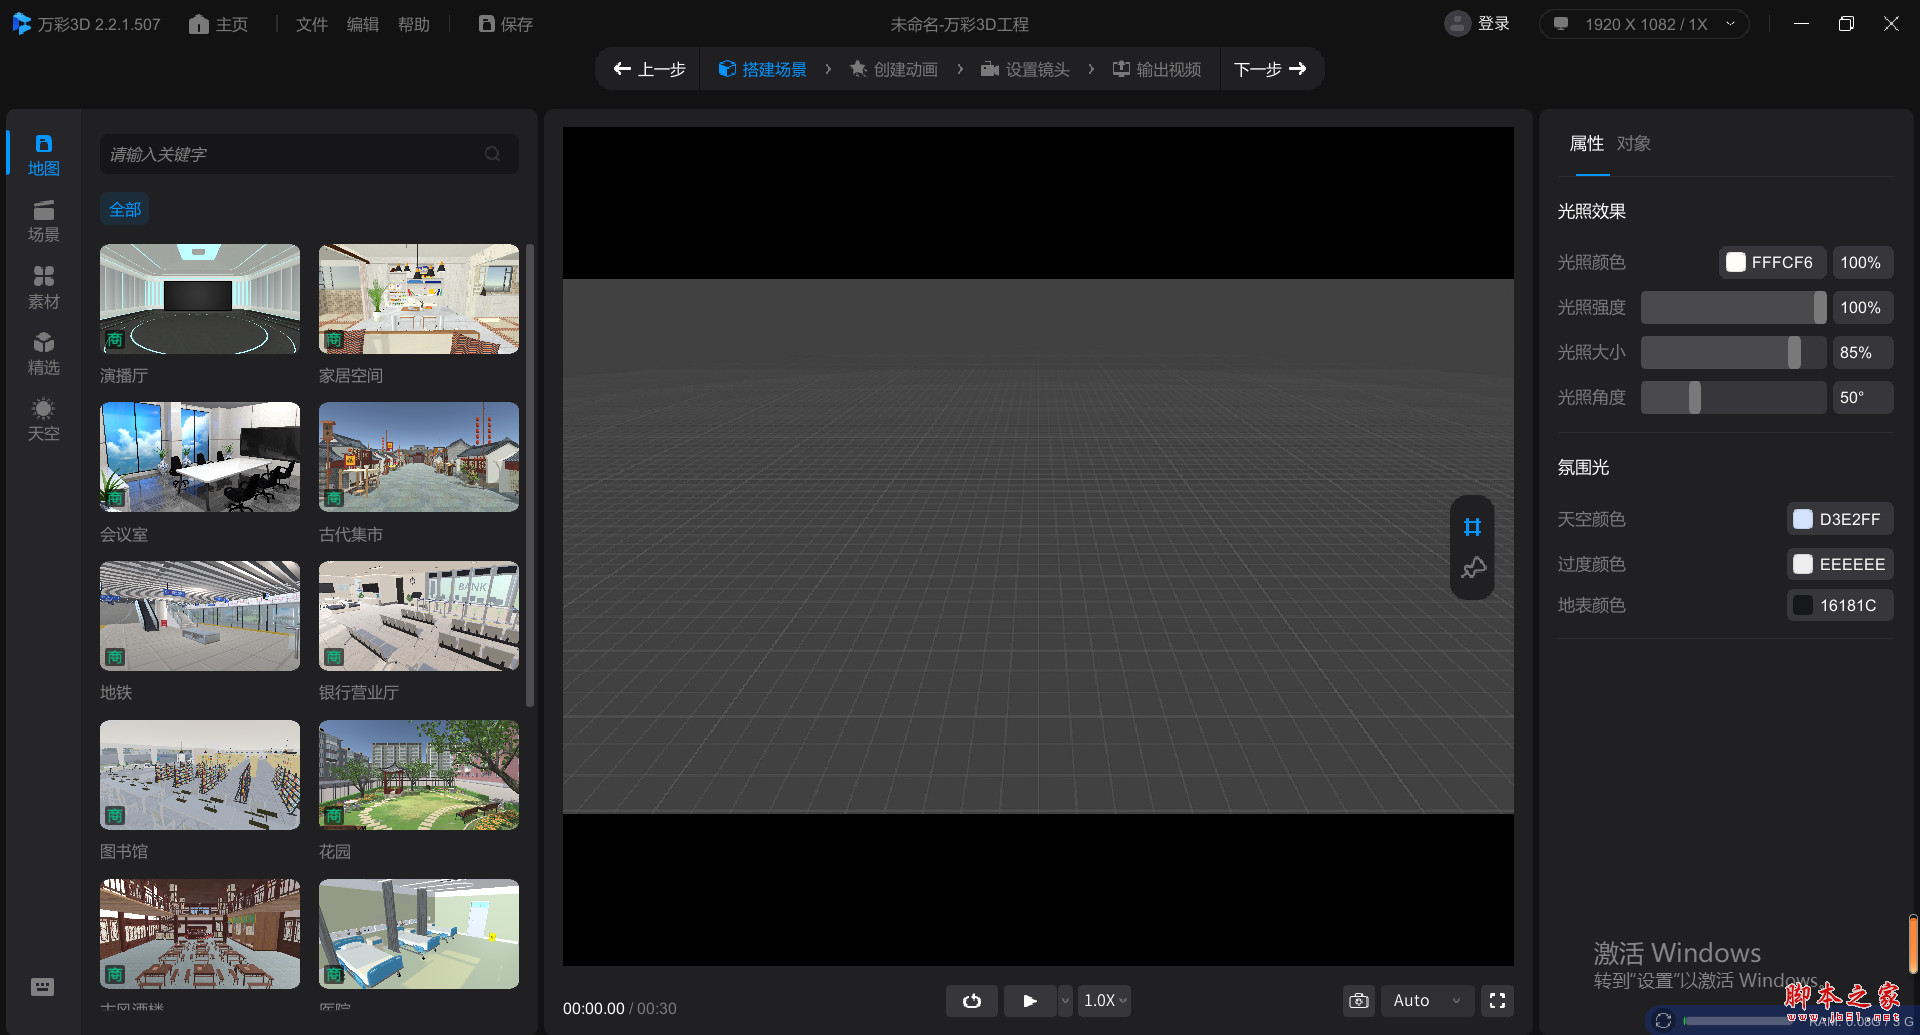This screenshot has width=1920, height=1035.
Task: Switch to the 对象 (Object) tab
Action: pos(1632,143)
